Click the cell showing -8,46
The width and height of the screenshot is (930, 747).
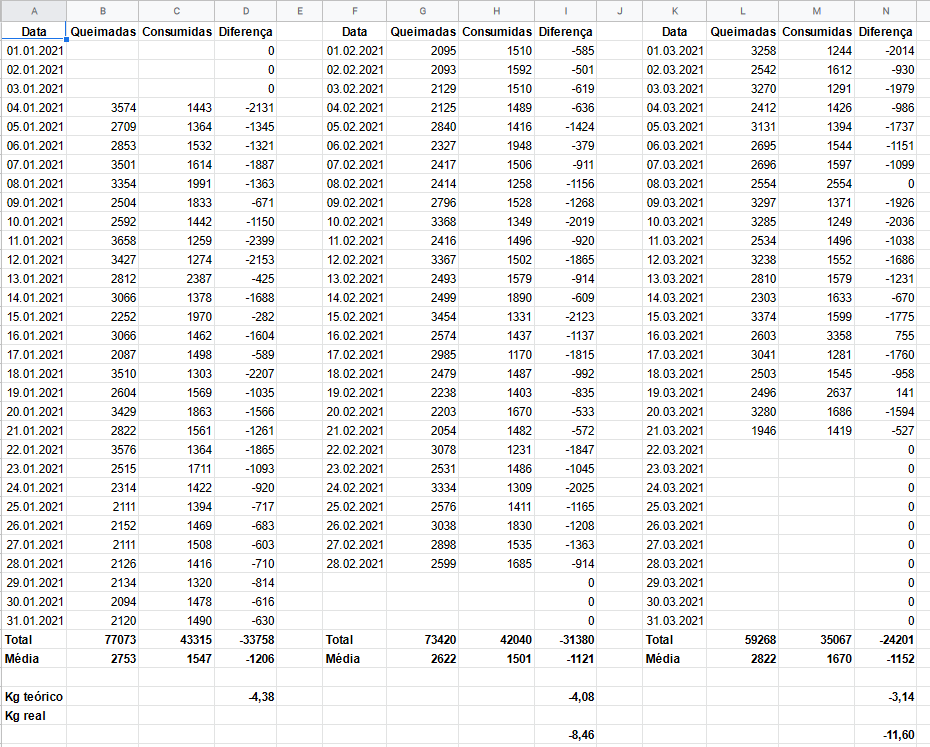[565, 734]
